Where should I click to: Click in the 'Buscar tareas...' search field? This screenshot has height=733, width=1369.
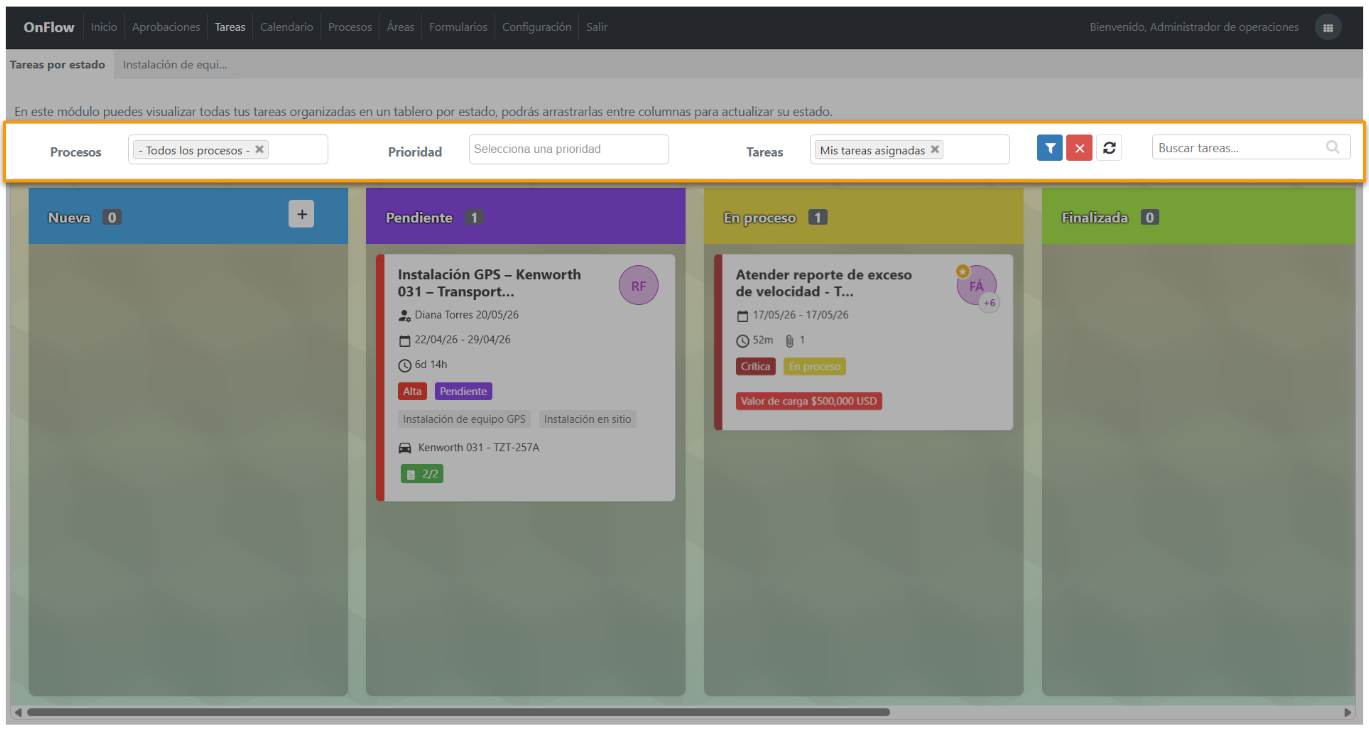click(1251, 147)
